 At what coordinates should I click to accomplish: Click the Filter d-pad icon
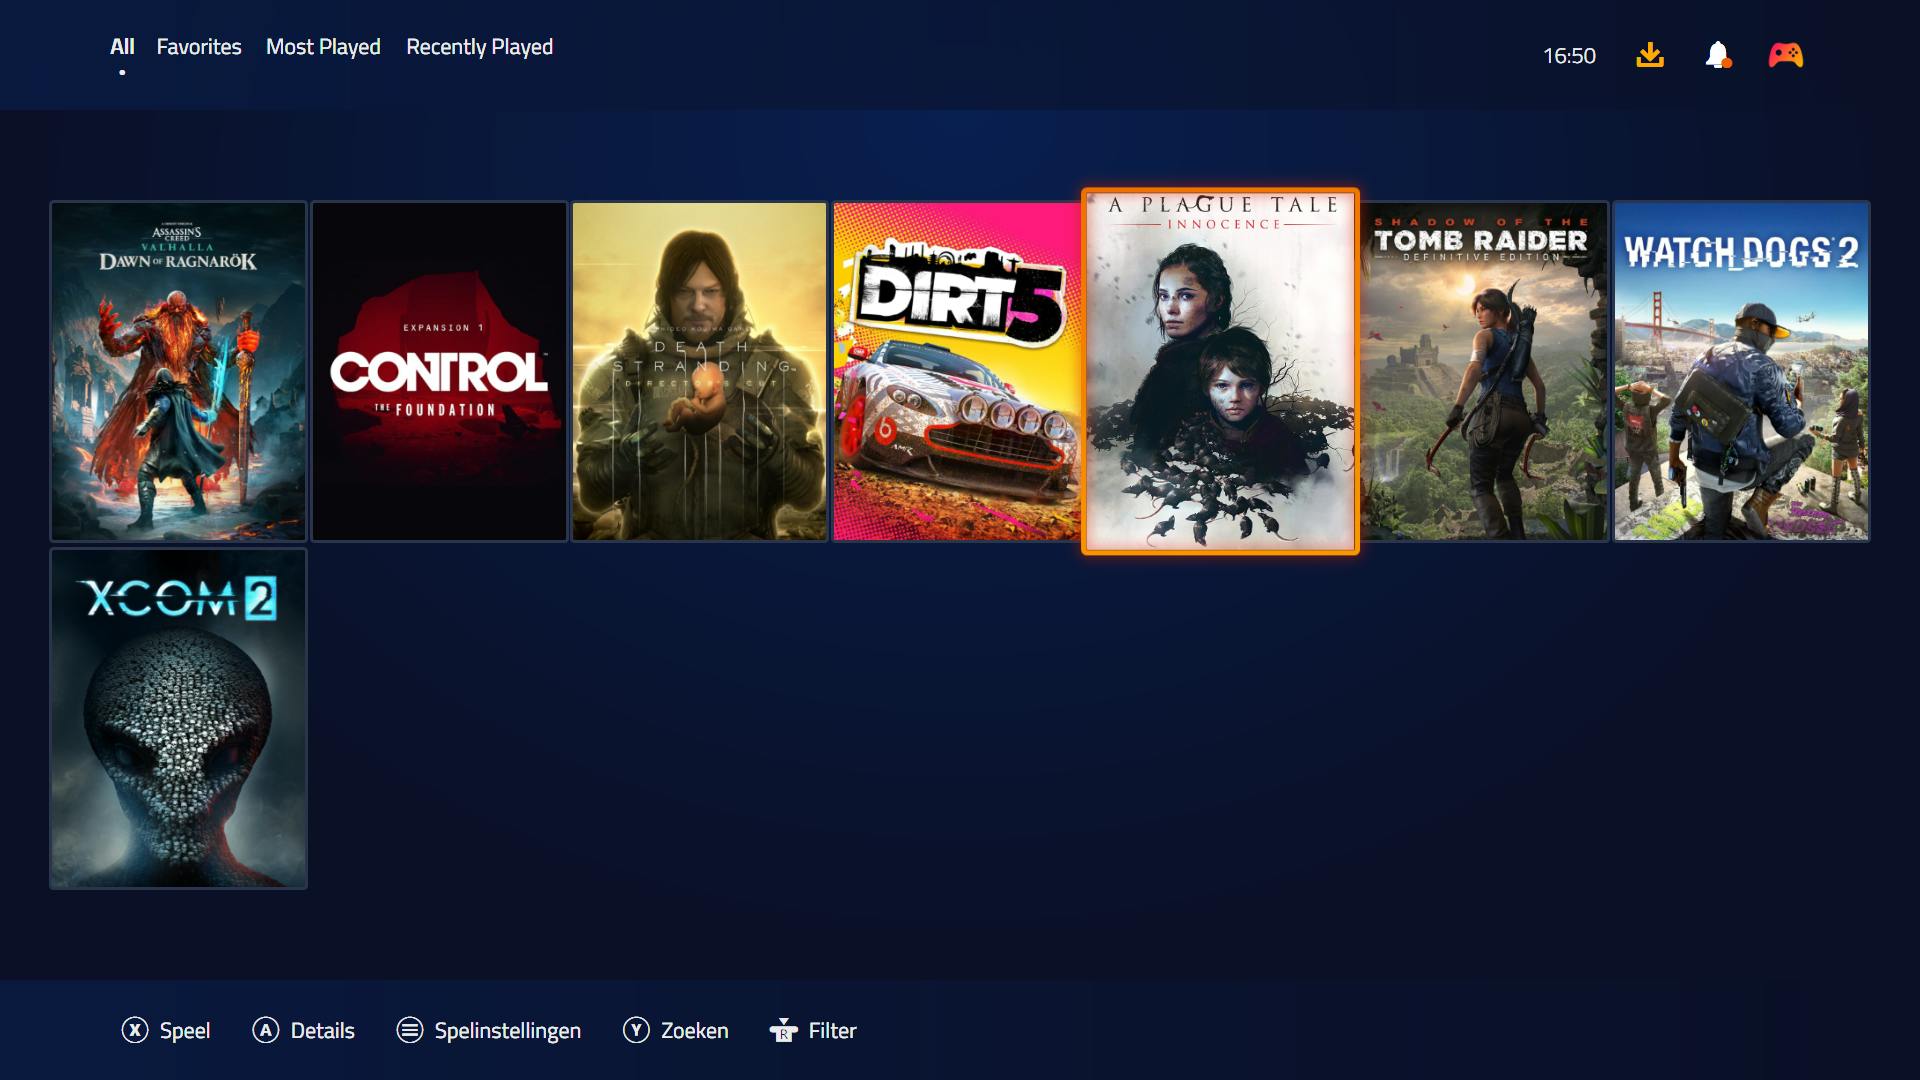pos(783,1030)
